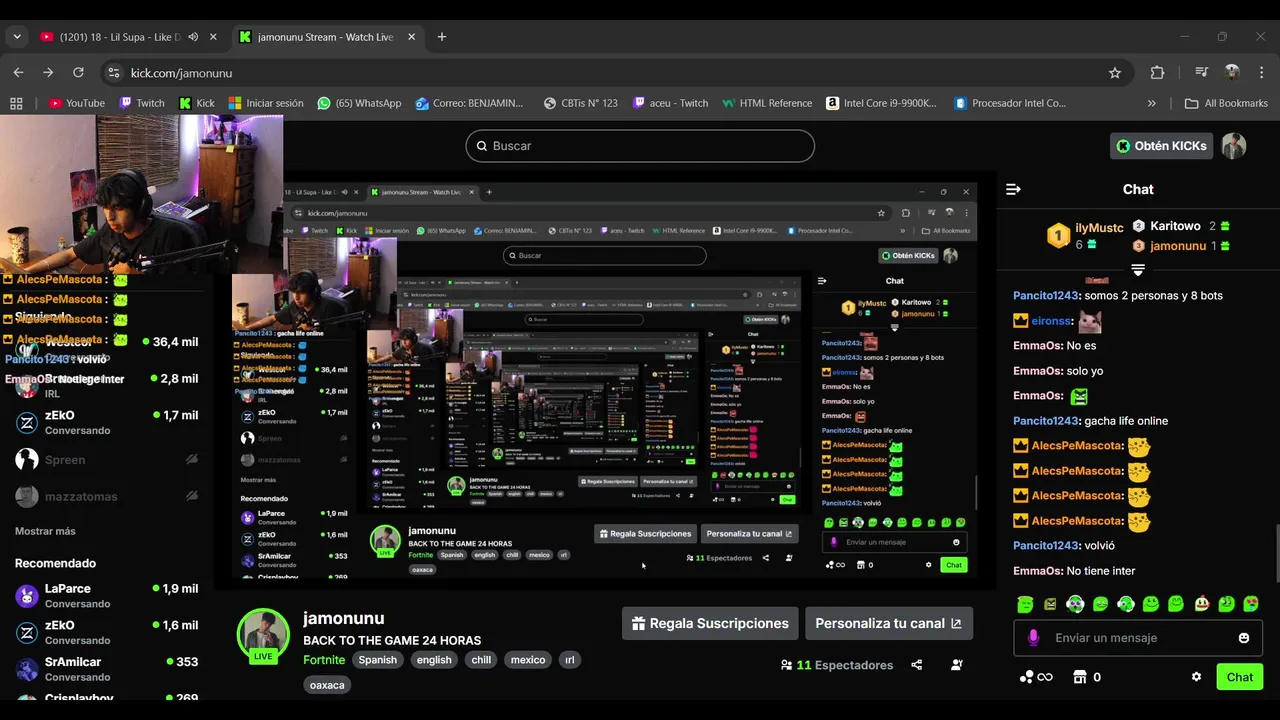Open the Chrome three-dot menu
This screenshot has width=1280, height=720.
point(1261,73)
